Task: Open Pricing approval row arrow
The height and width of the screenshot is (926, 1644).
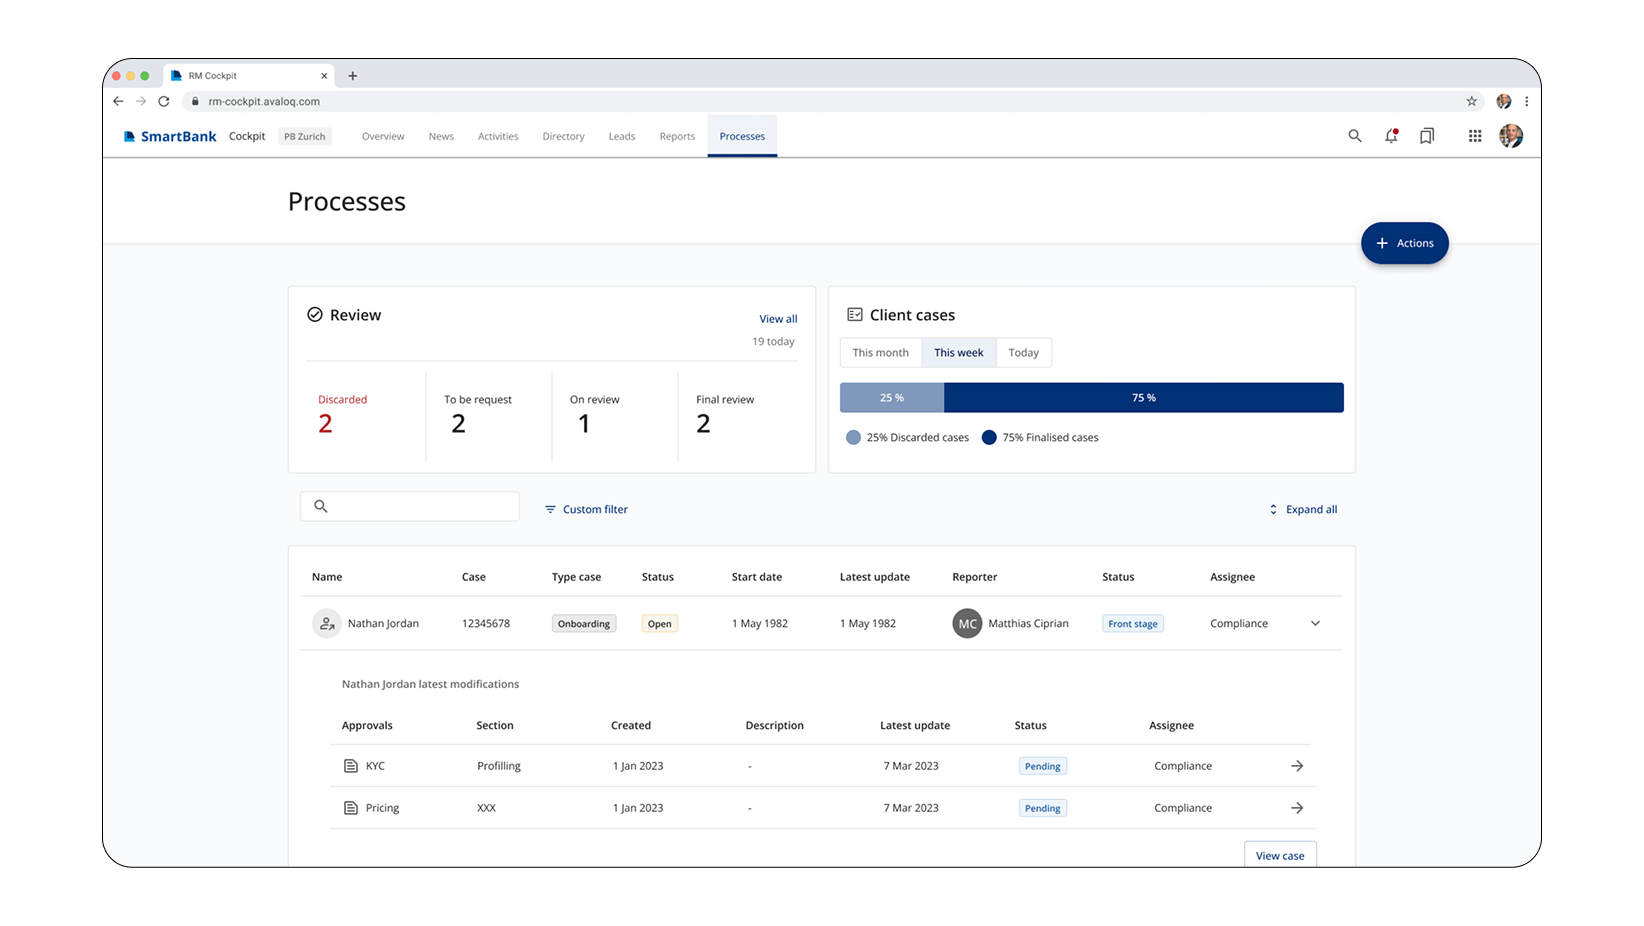Action: pos(1297,808)
